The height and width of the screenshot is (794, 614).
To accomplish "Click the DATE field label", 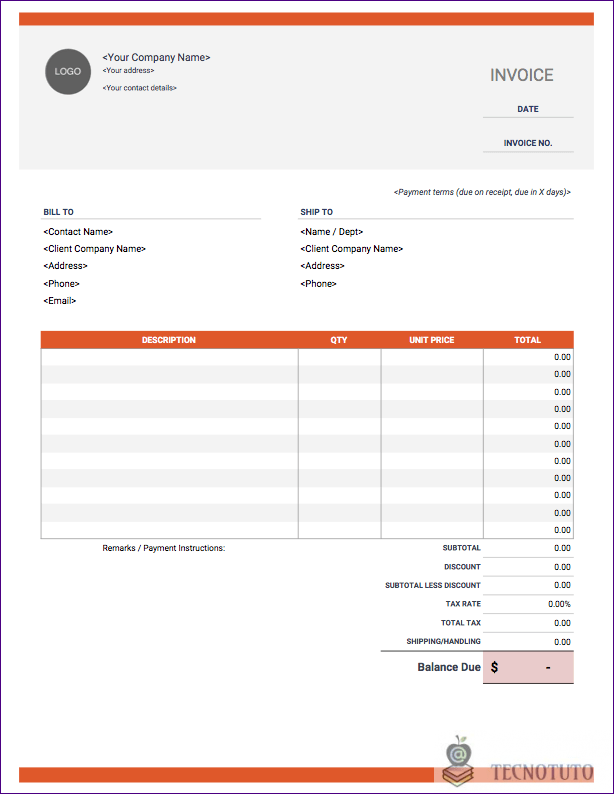I will coord(527,109).
